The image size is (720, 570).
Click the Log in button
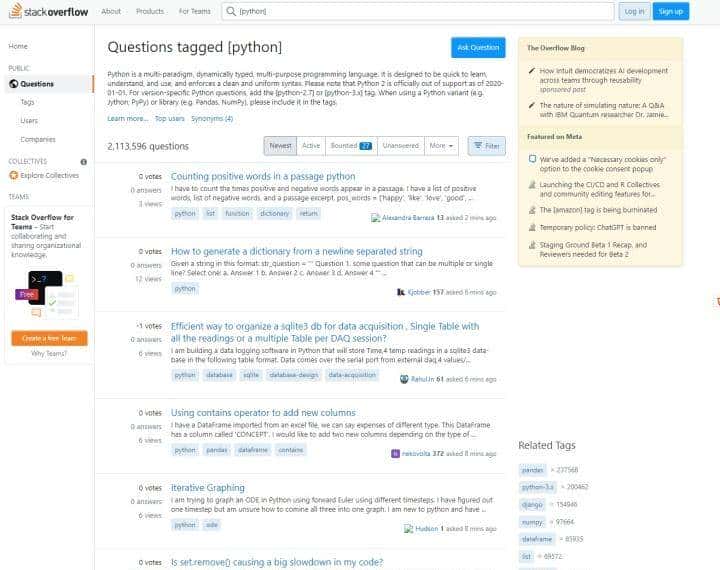(634, 11)
